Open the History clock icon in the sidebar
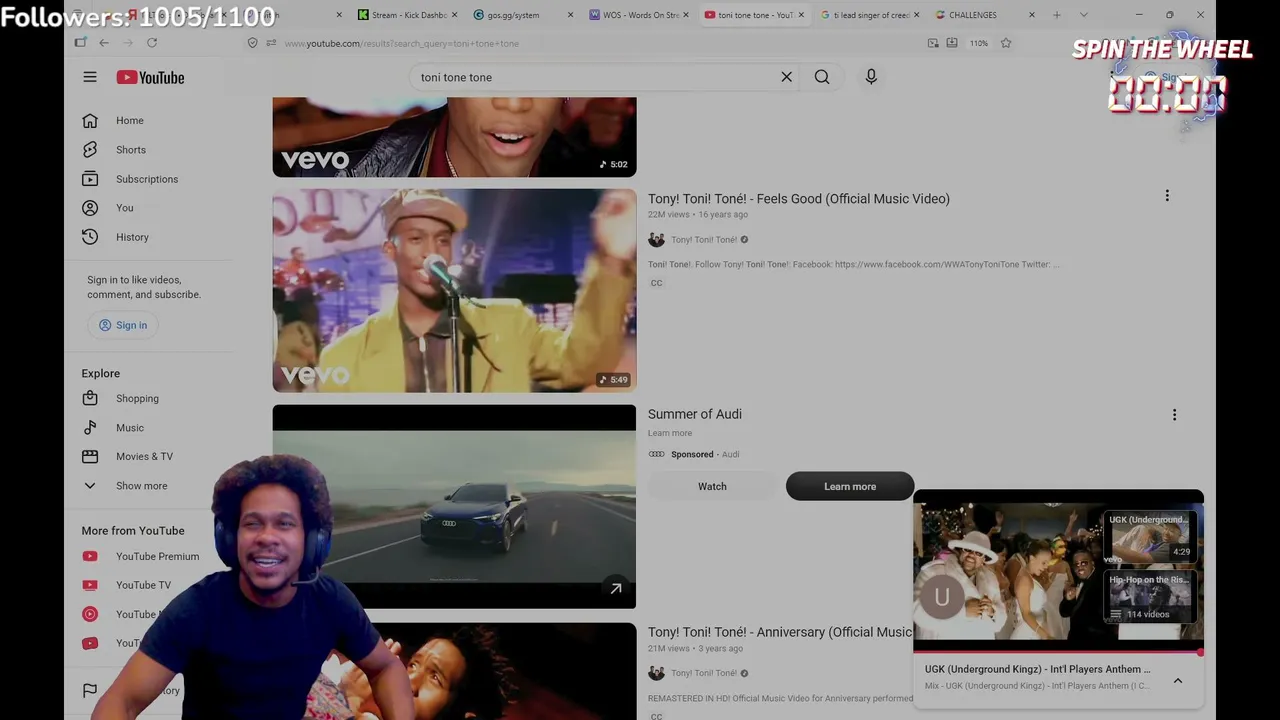This screenshot has width=1280, height=720. (x=90, y=237)
